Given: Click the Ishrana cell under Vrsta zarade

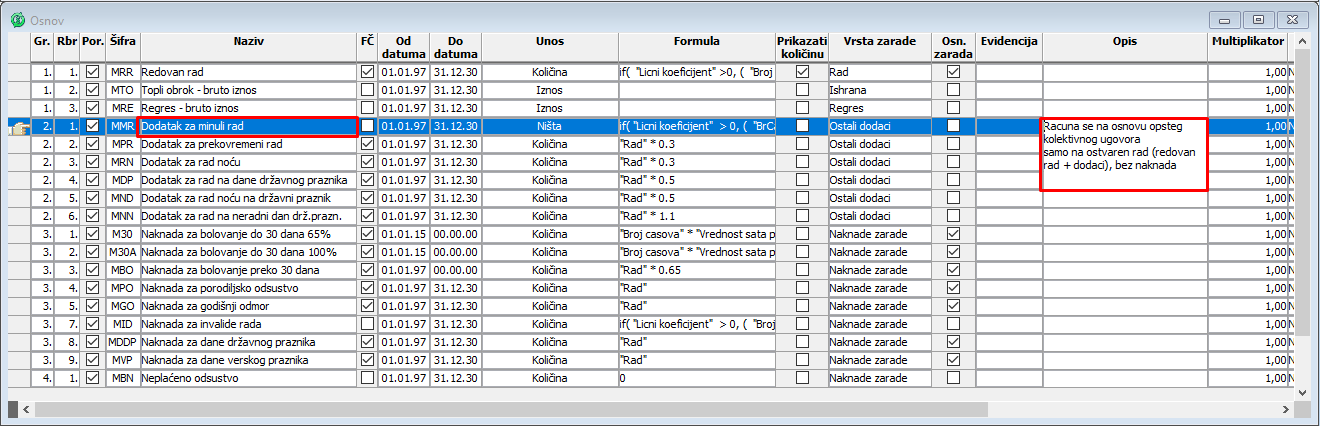Looking at the screenshot, I should tap(879, 90).
